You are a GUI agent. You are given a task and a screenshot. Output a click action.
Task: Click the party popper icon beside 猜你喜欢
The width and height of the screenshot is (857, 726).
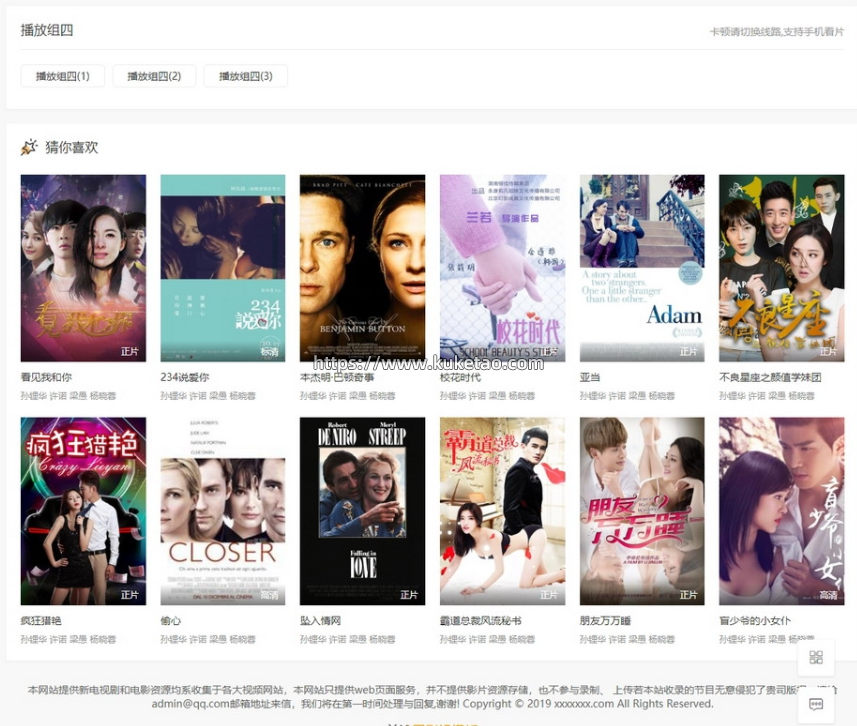(29, 147)
